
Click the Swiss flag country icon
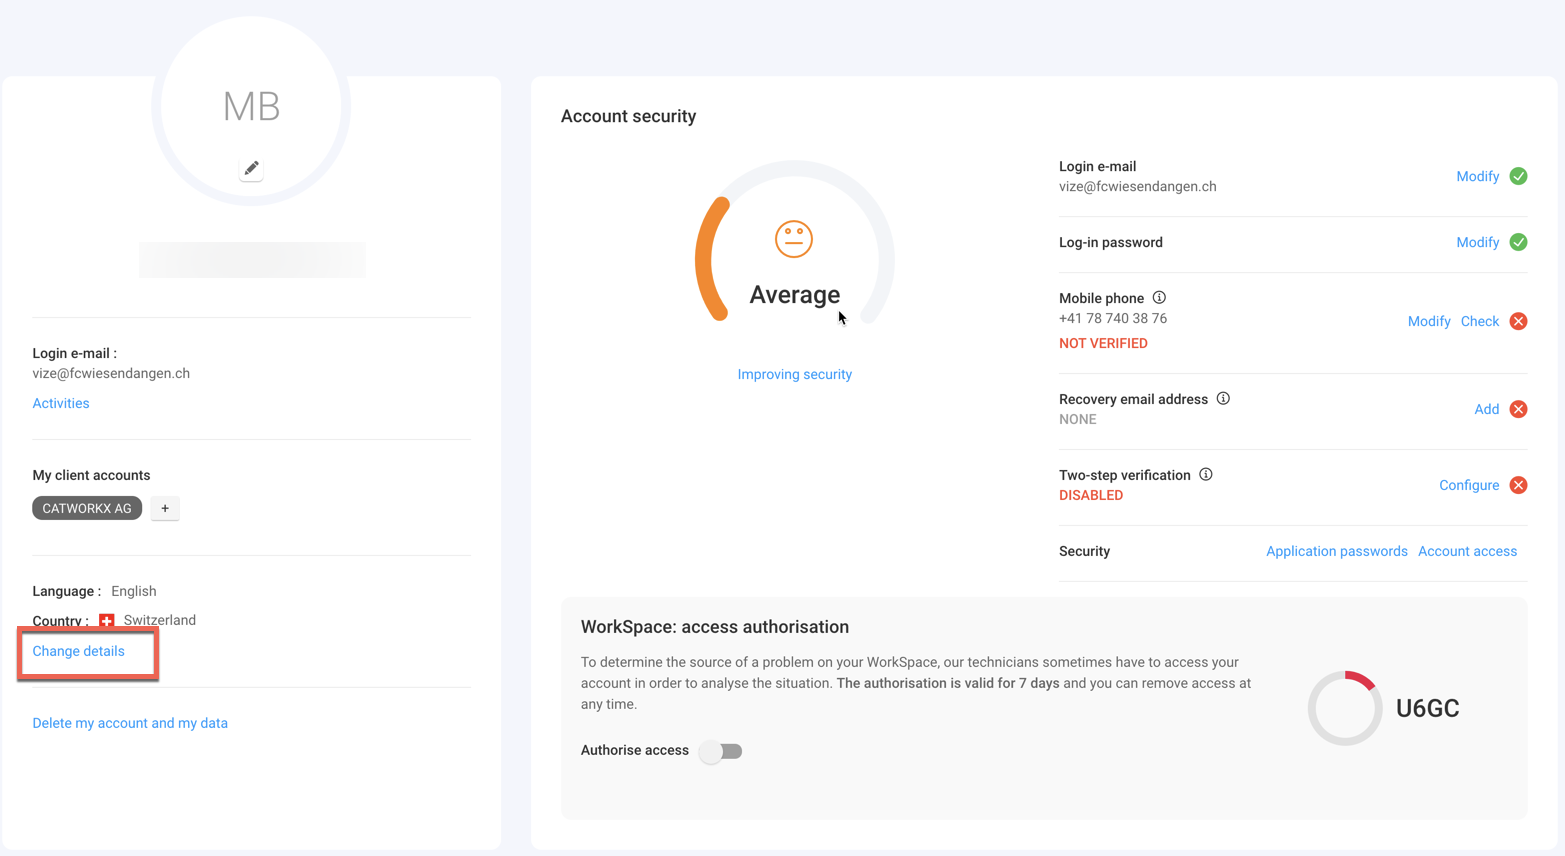pyautogui.click(x=107, y=621)
